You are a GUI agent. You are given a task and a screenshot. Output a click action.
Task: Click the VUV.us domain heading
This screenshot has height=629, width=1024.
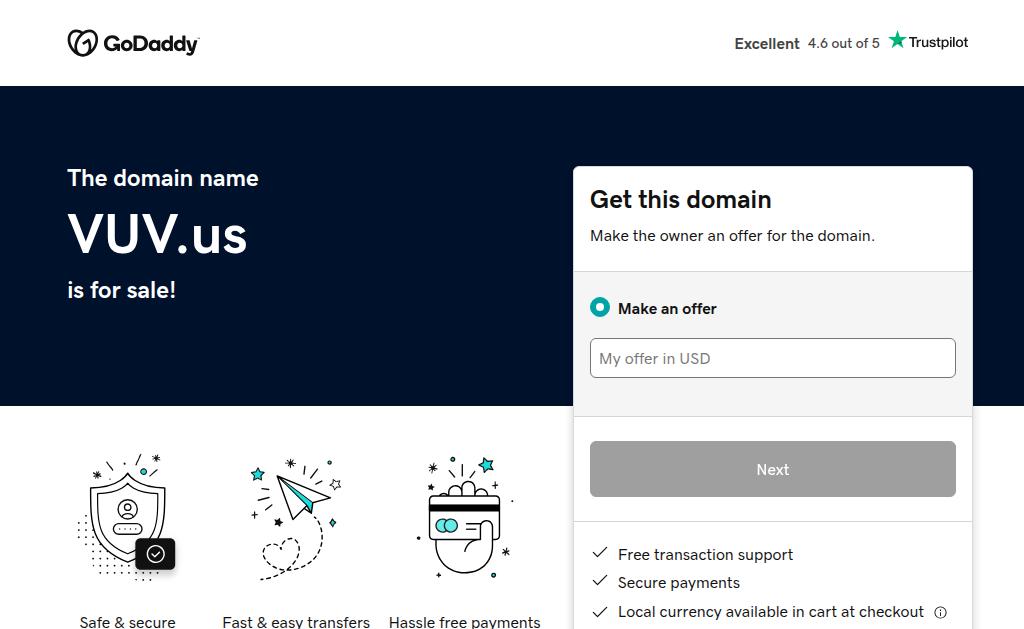pyautogui.click(x=157, y=234)
